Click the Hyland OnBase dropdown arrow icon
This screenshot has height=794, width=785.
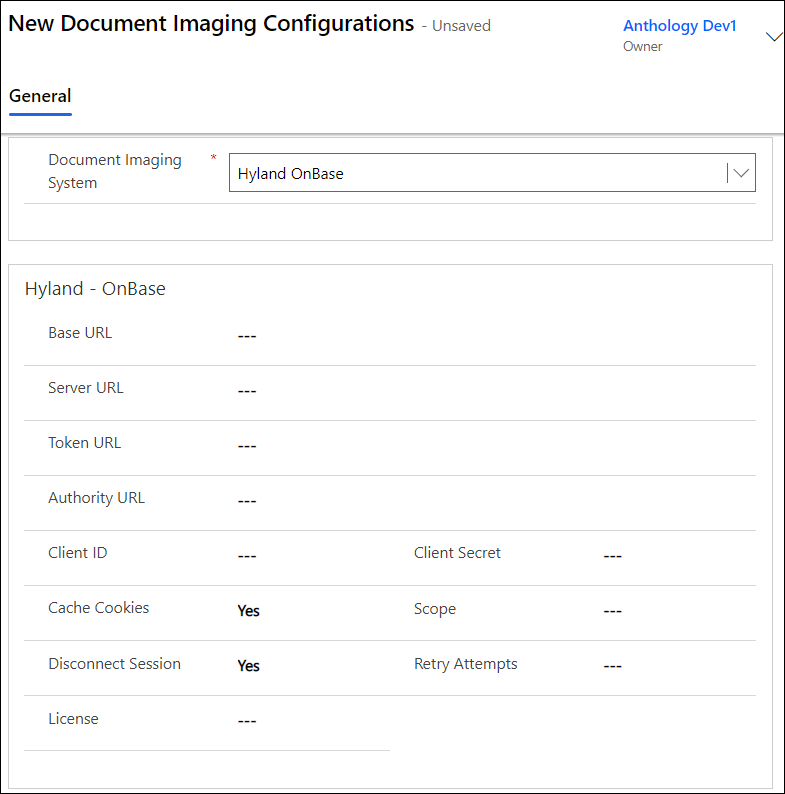(740, 173)
